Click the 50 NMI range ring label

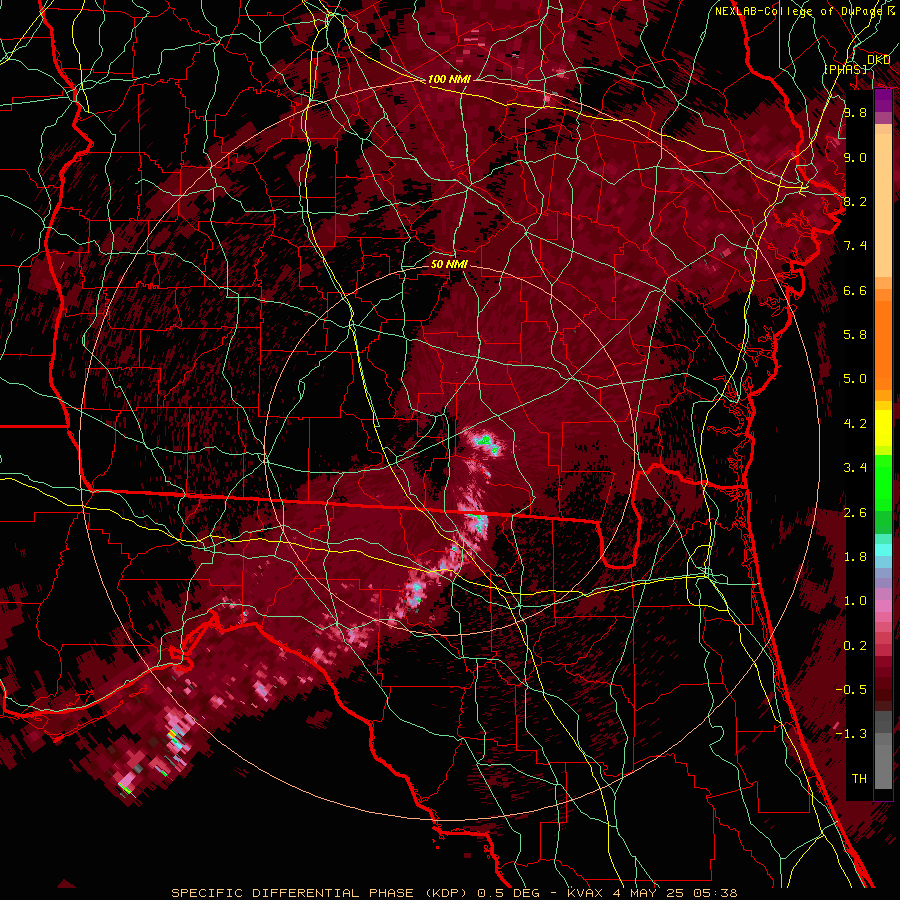click(x=449, y=264)
